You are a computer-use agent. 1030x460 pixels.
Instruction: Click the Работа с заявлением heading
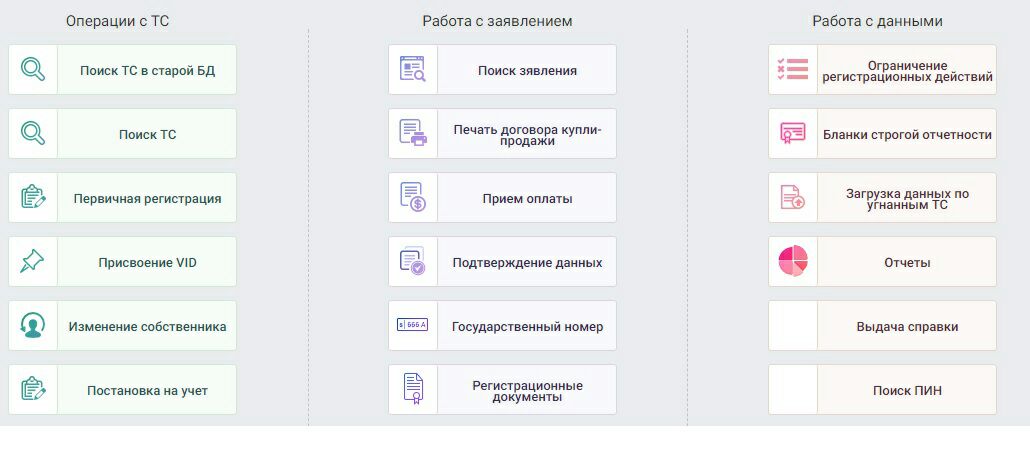(497, 21)
